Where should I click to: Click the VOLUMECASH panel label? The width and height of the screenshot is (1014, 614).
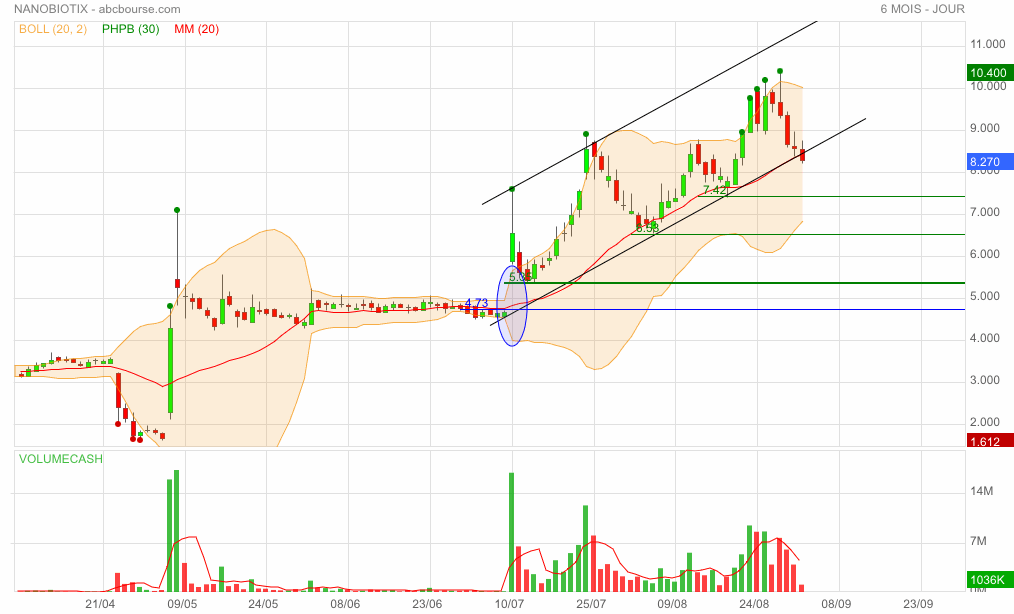[x=61, y=459]
